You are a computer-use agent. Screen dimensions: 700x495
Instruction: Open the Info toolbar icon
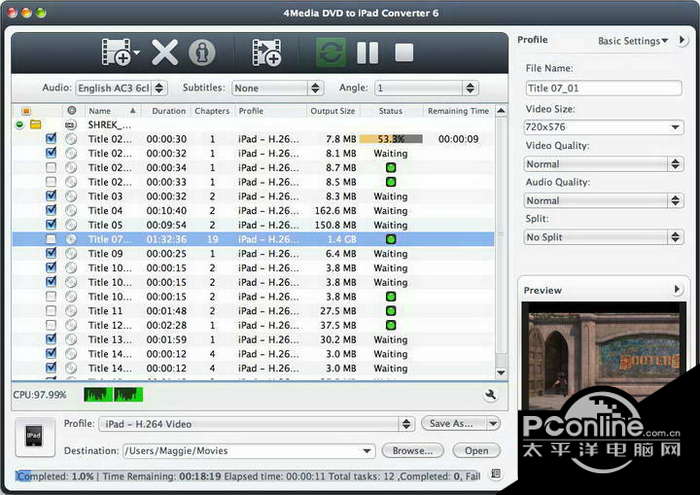coord(202,52)
